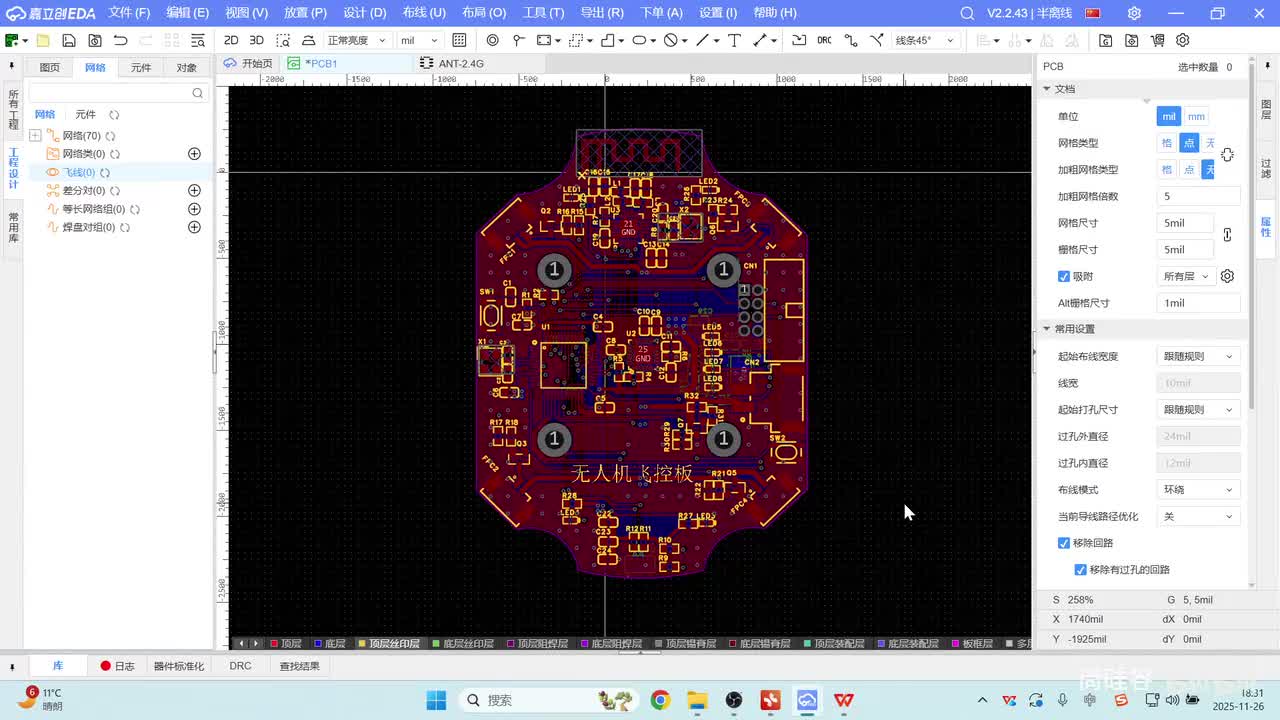Toggle the 移除回路 checkbox
The image size is (1280, 720).
coord(1064,543)
